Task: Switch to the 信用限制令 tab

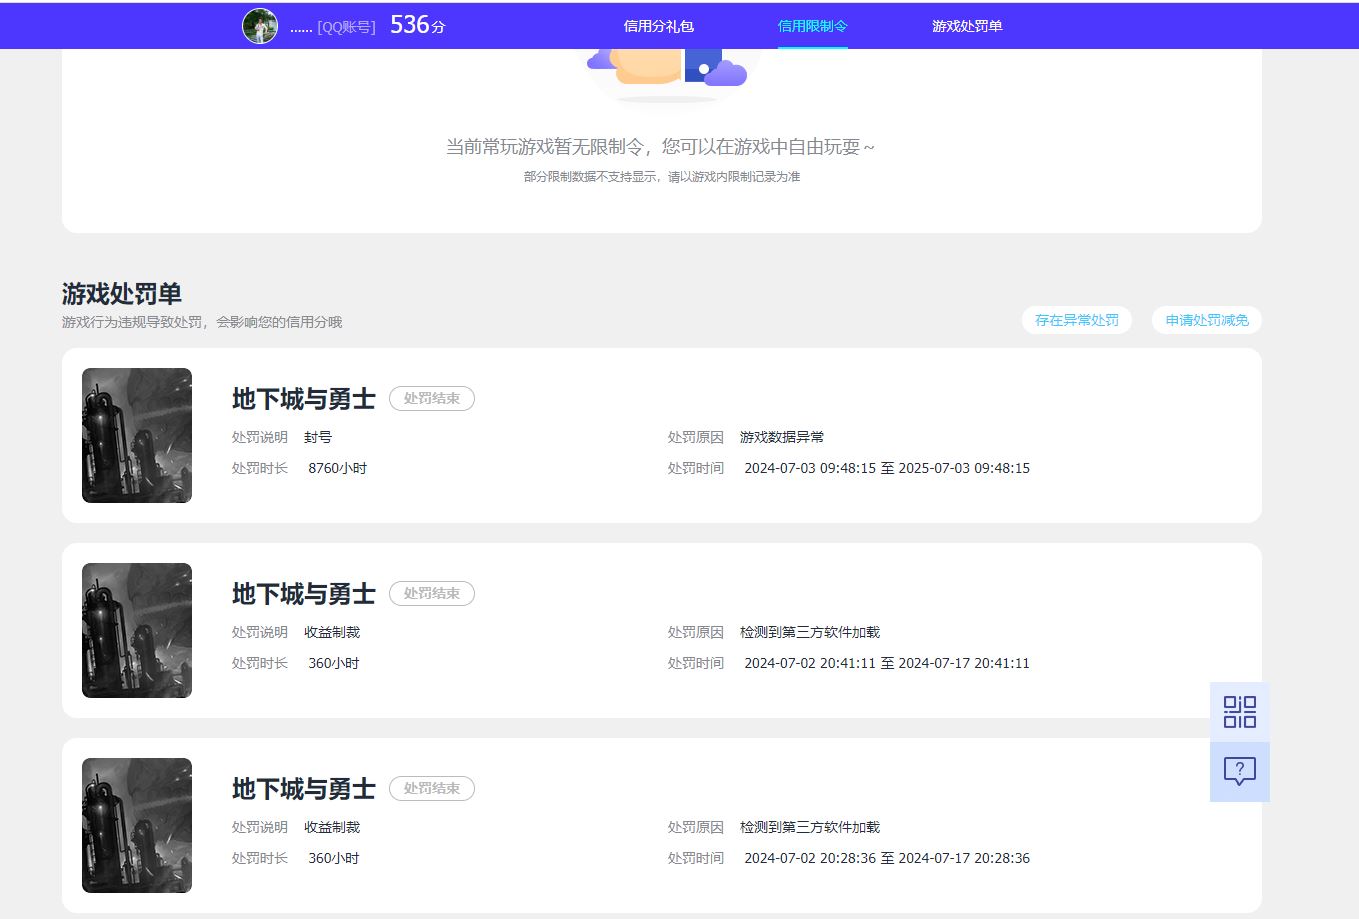Action: tap(813, 26)
